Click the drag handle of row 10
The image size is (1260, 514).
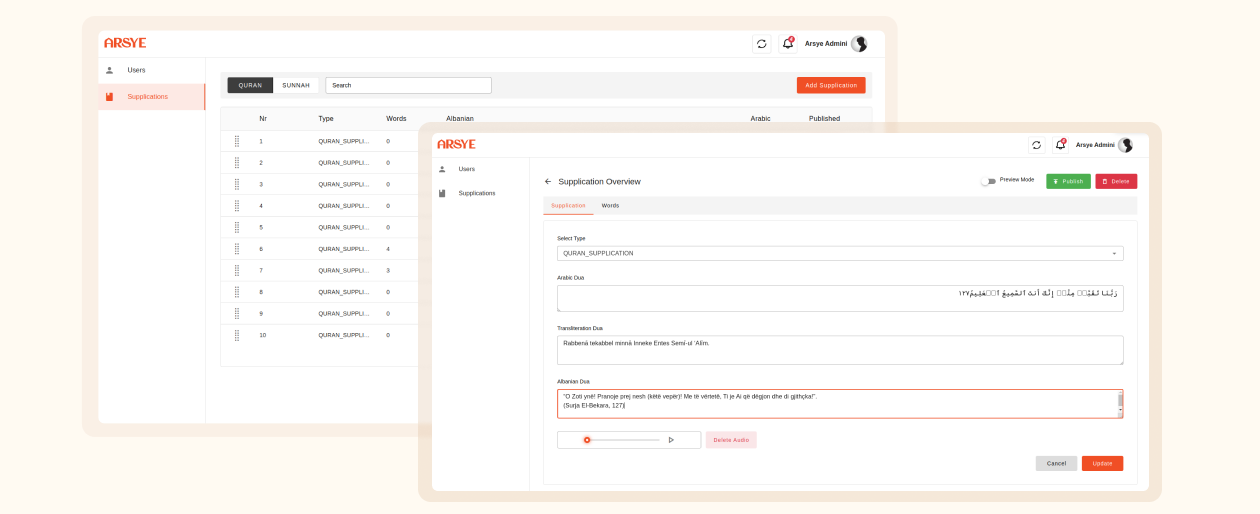point(237,335)
